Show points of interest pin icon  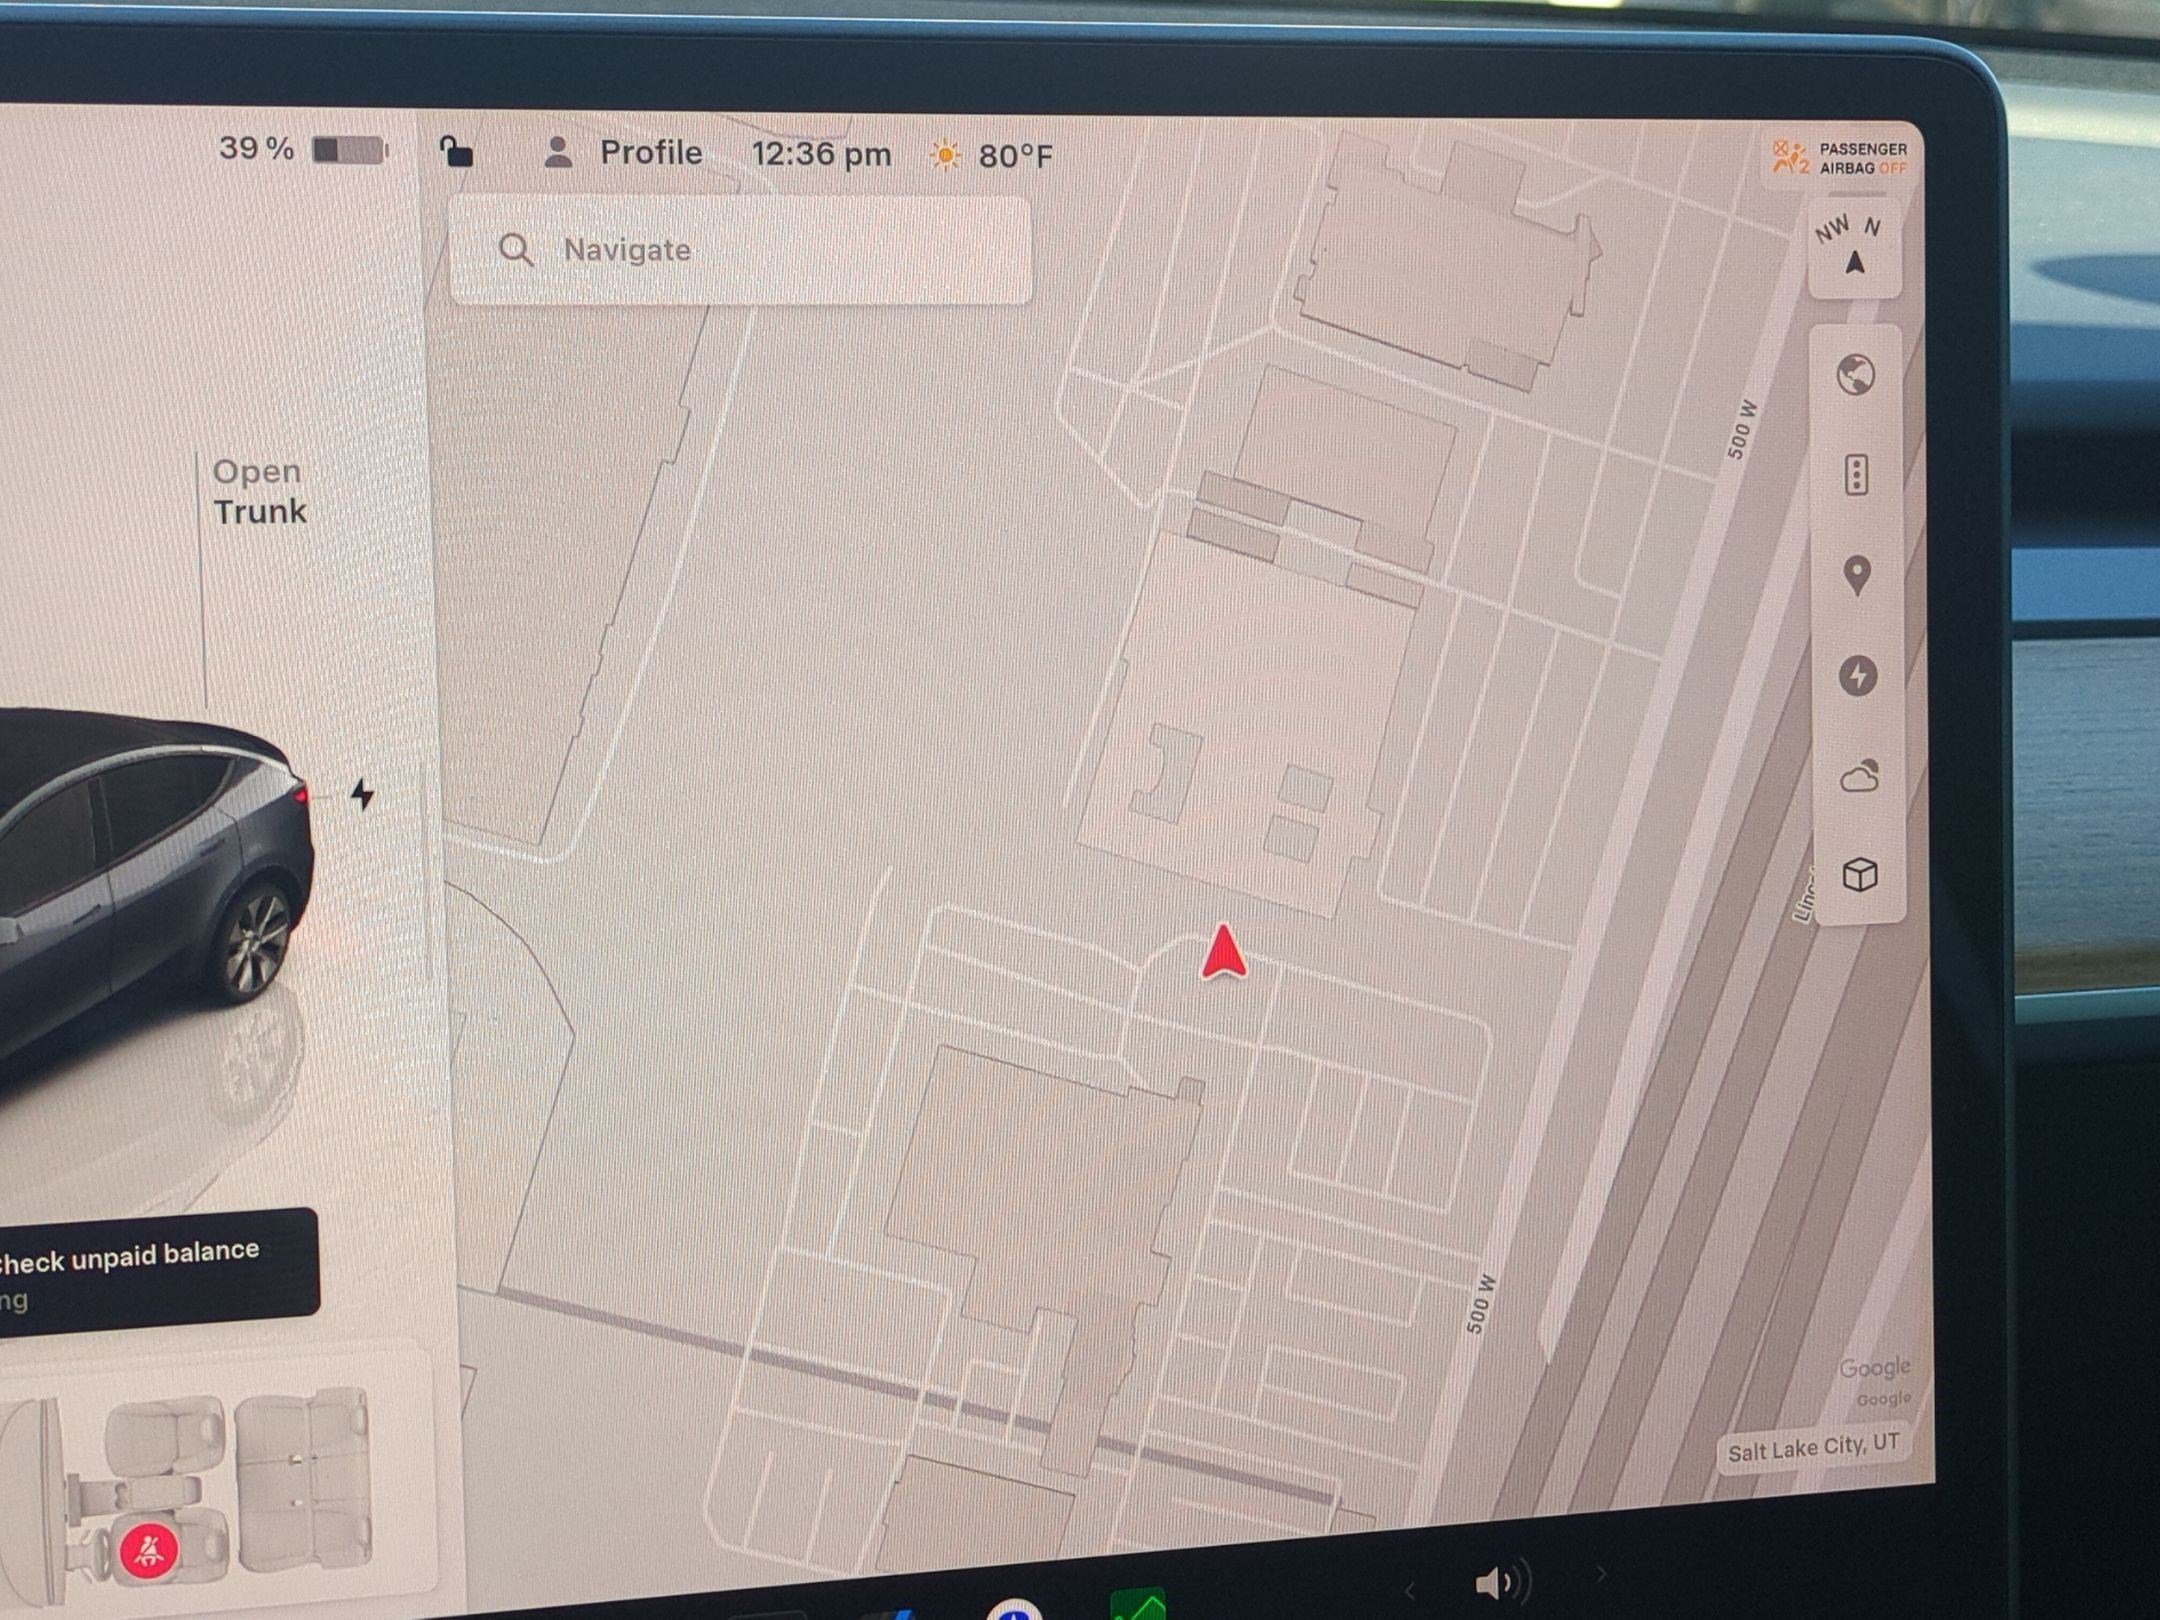pos(1857,576)
